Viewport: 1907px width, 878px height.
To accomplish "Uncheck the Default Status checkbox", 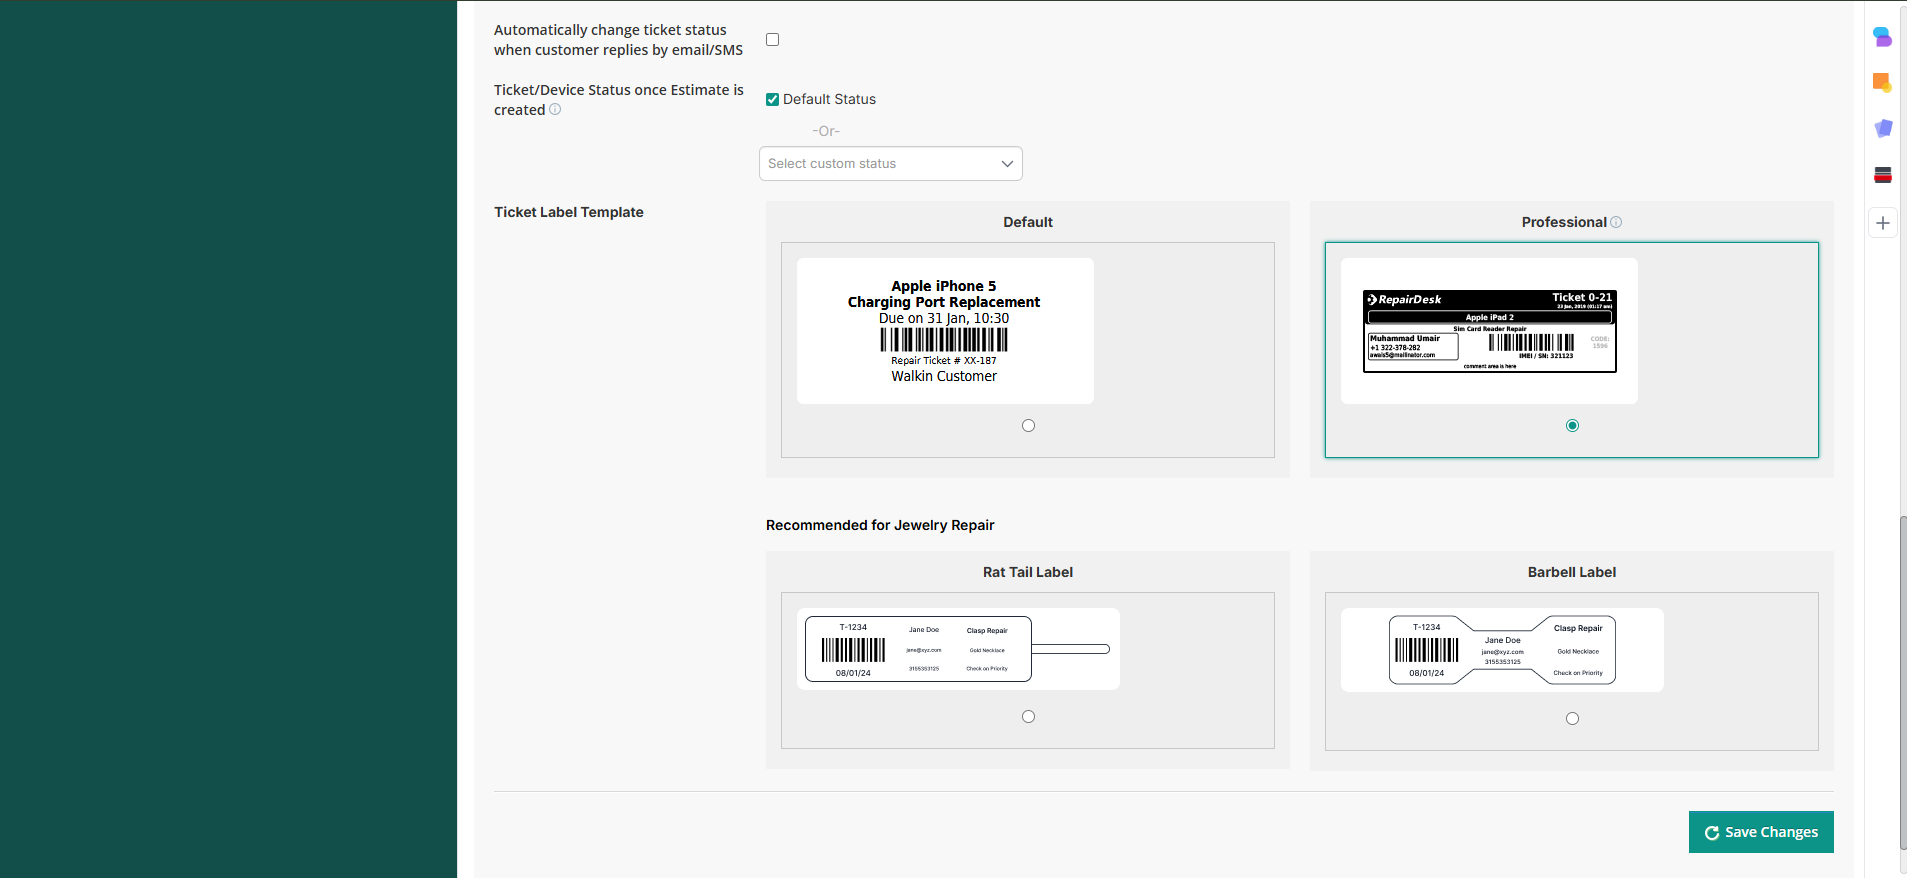I will (772, 99).
